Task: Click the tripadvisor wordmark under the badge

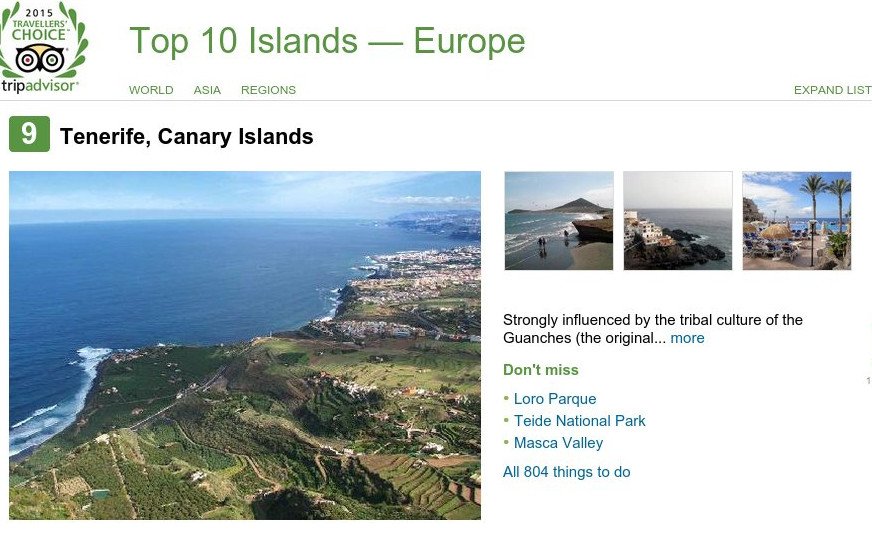Action: point(40,86)
